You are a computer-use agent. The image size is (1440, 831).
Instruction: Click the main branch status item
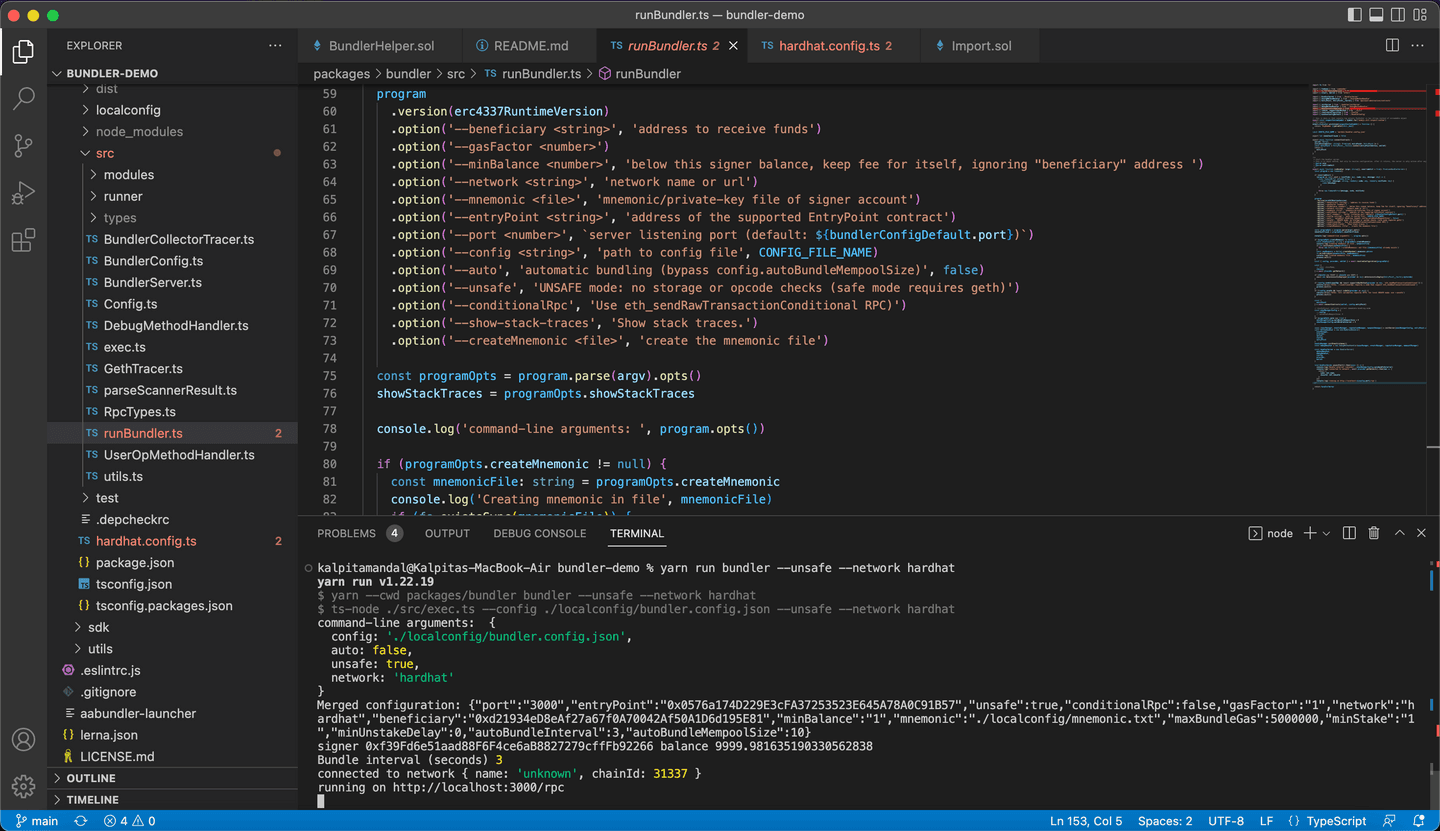pos(37,821)
